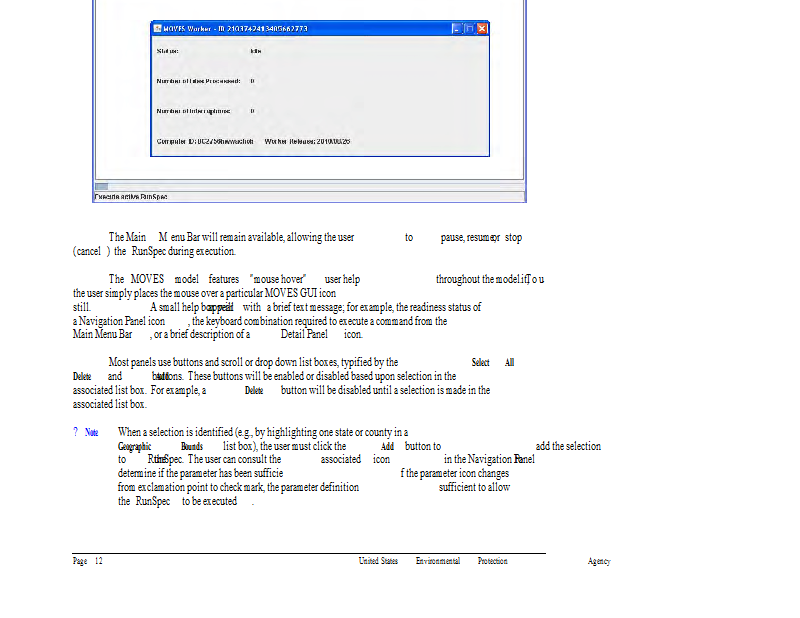Click the bold Note label
This screenshot has height=618, width=800.
(x=92, y=432)
